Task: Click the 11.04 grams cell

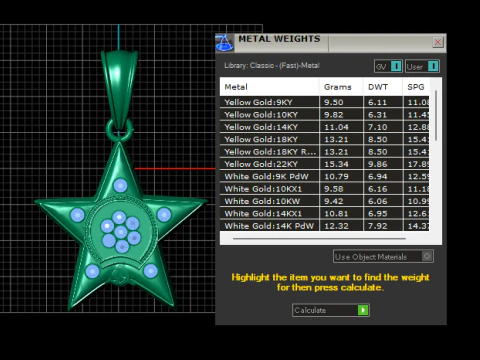Action: click(341, 127)
